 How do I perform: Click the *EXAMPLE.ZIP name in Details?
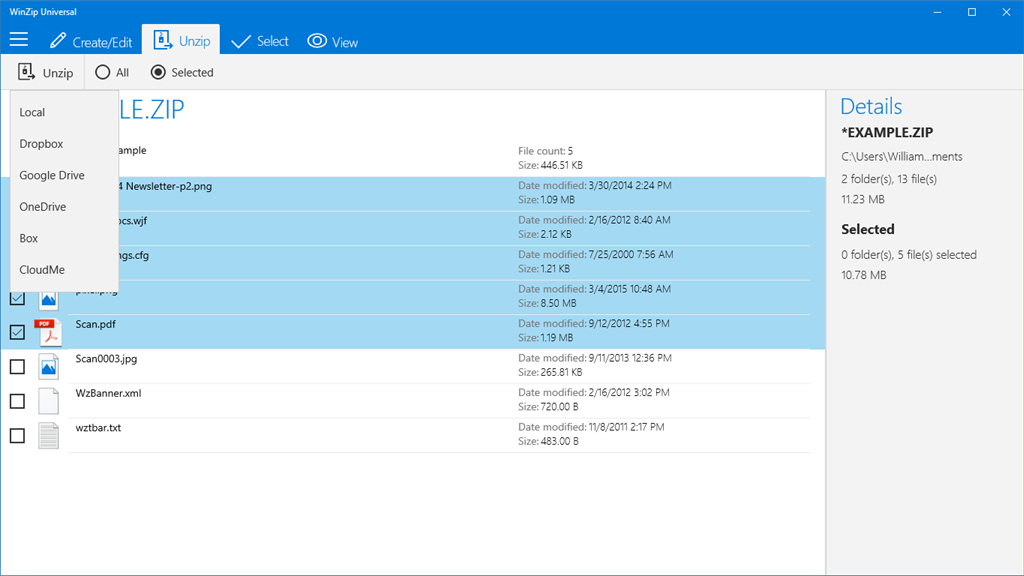pyautogui.click(x=887, y=133)
